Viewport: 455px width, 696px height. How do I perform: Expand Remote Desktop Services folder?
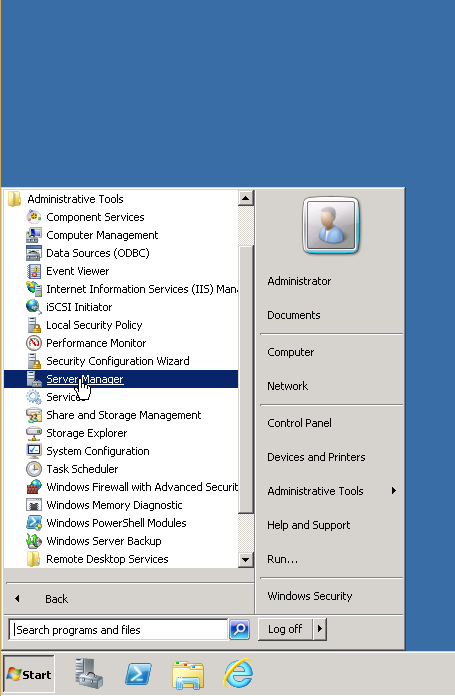[x=107, y=559]
